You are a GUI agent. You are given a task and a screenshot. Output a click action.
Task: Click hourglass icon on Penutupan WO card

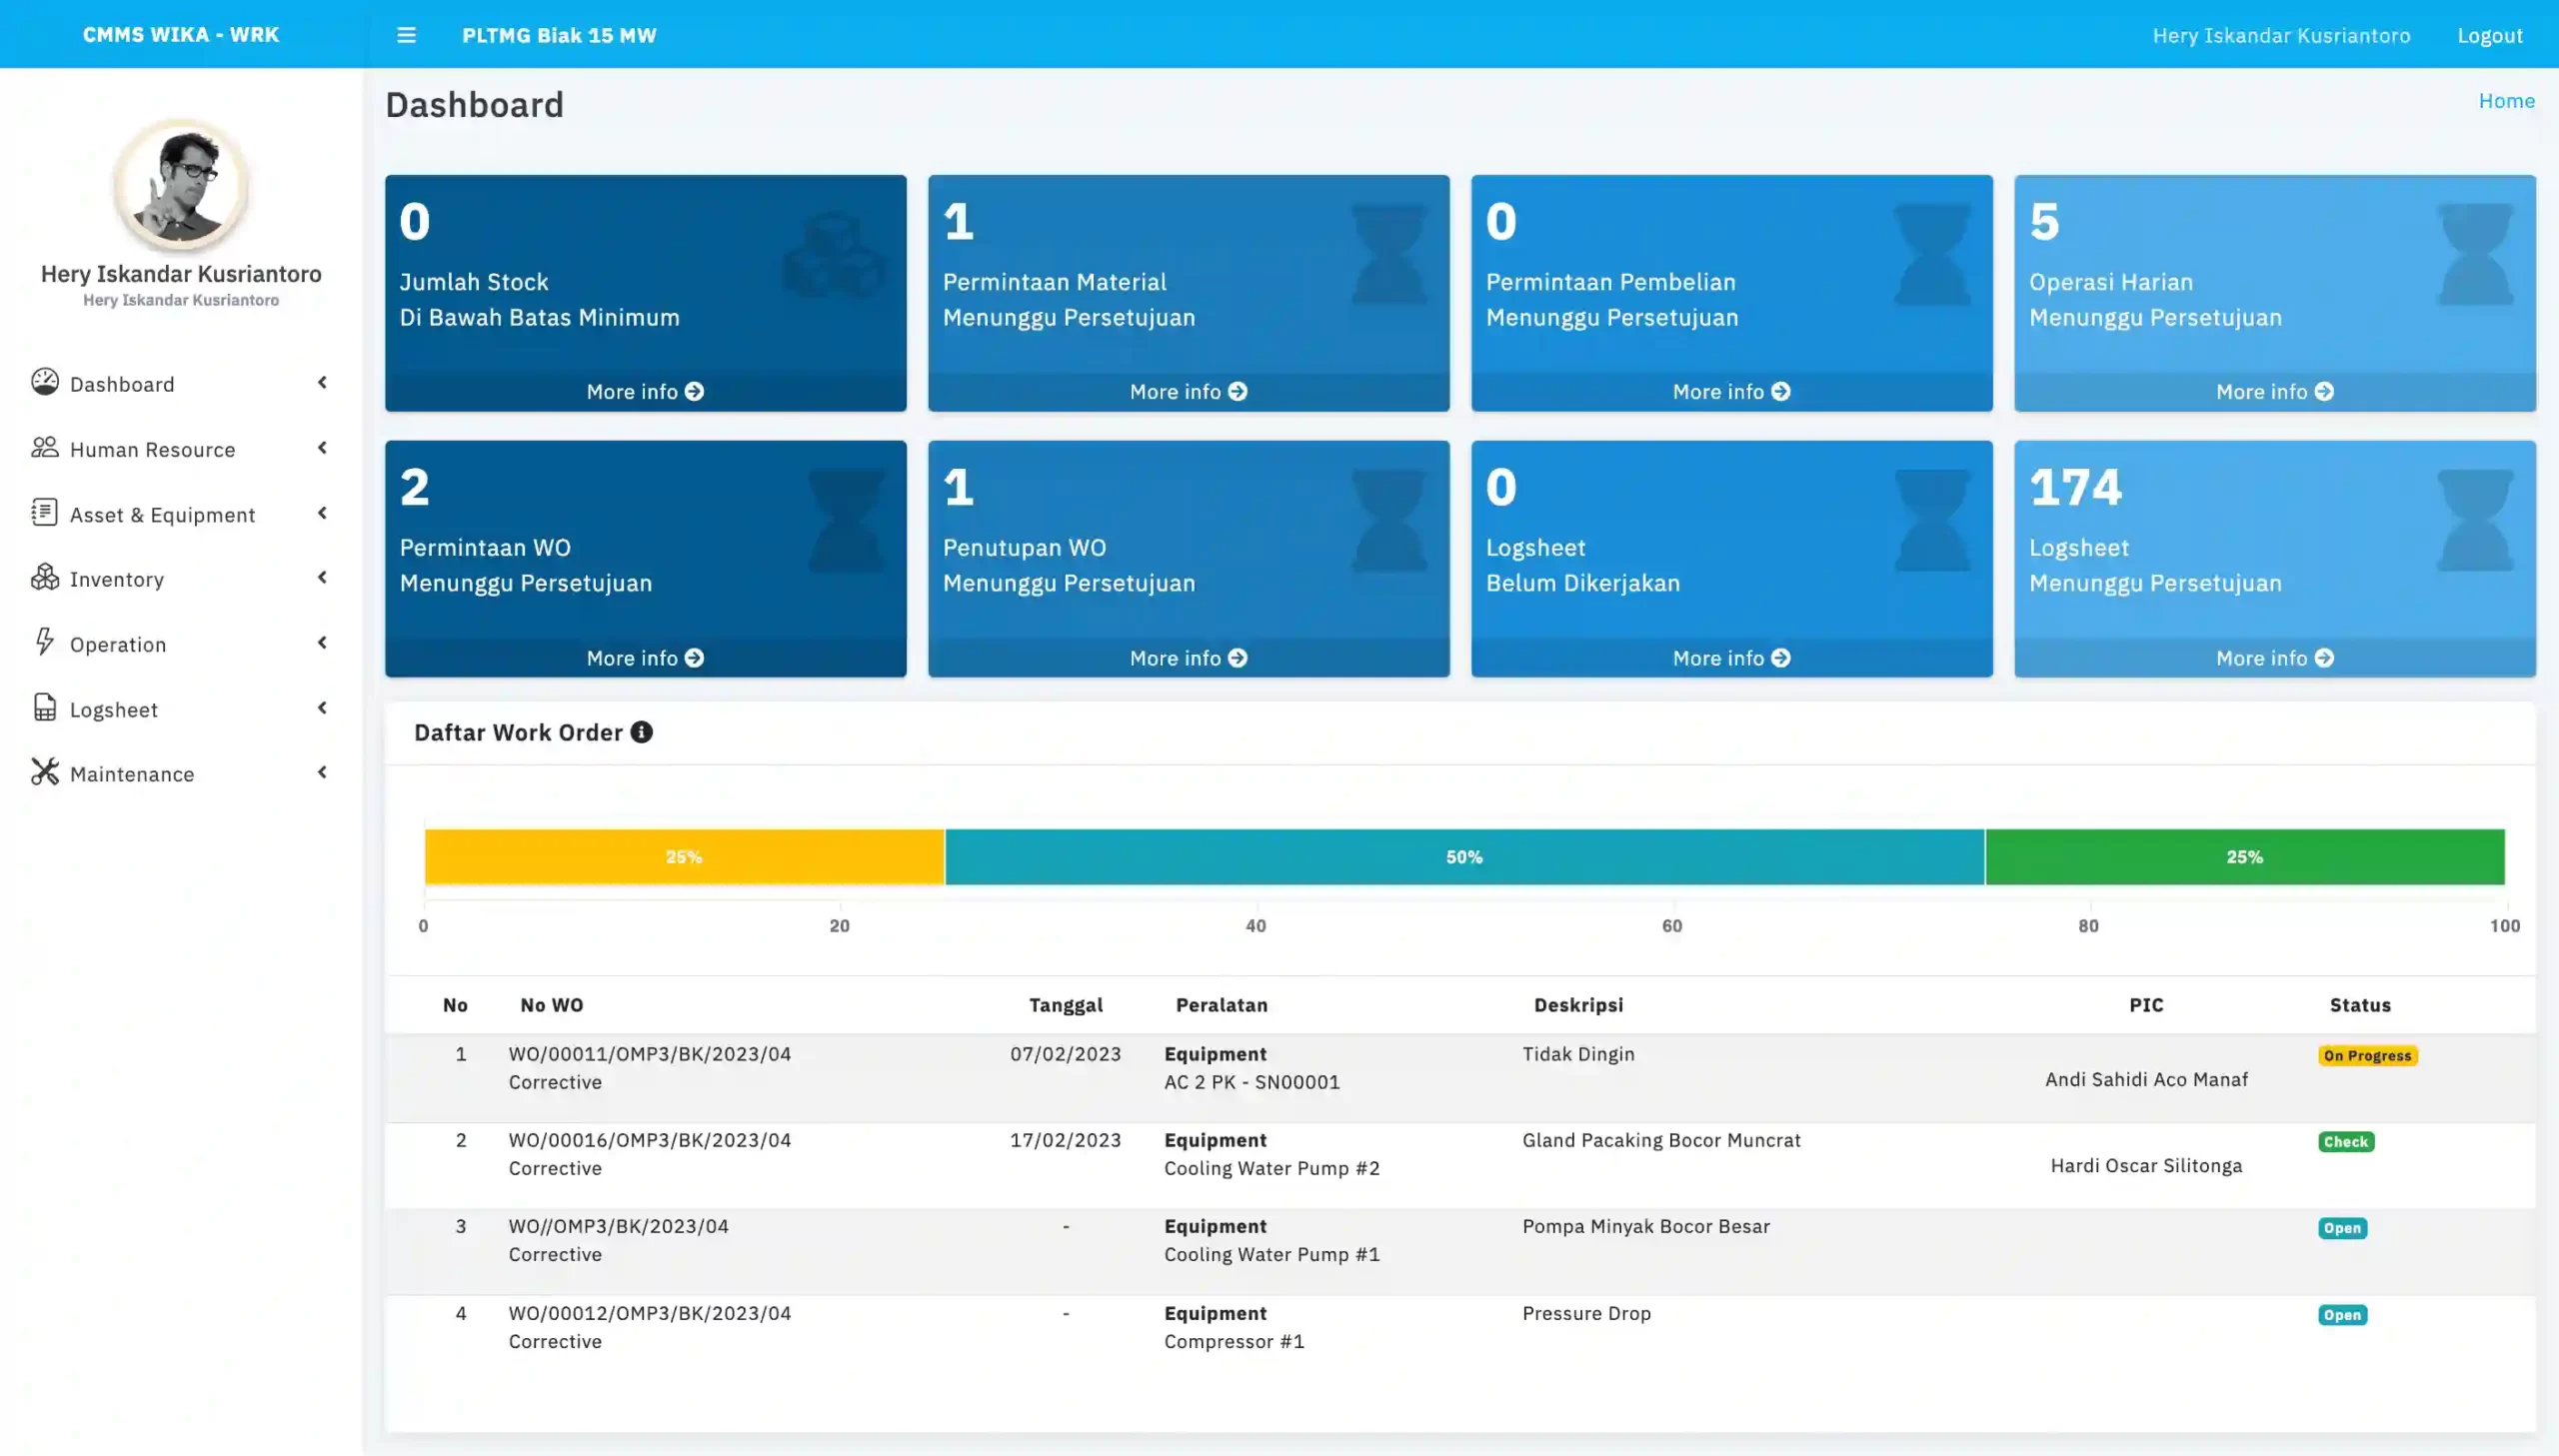(1389, 520)
